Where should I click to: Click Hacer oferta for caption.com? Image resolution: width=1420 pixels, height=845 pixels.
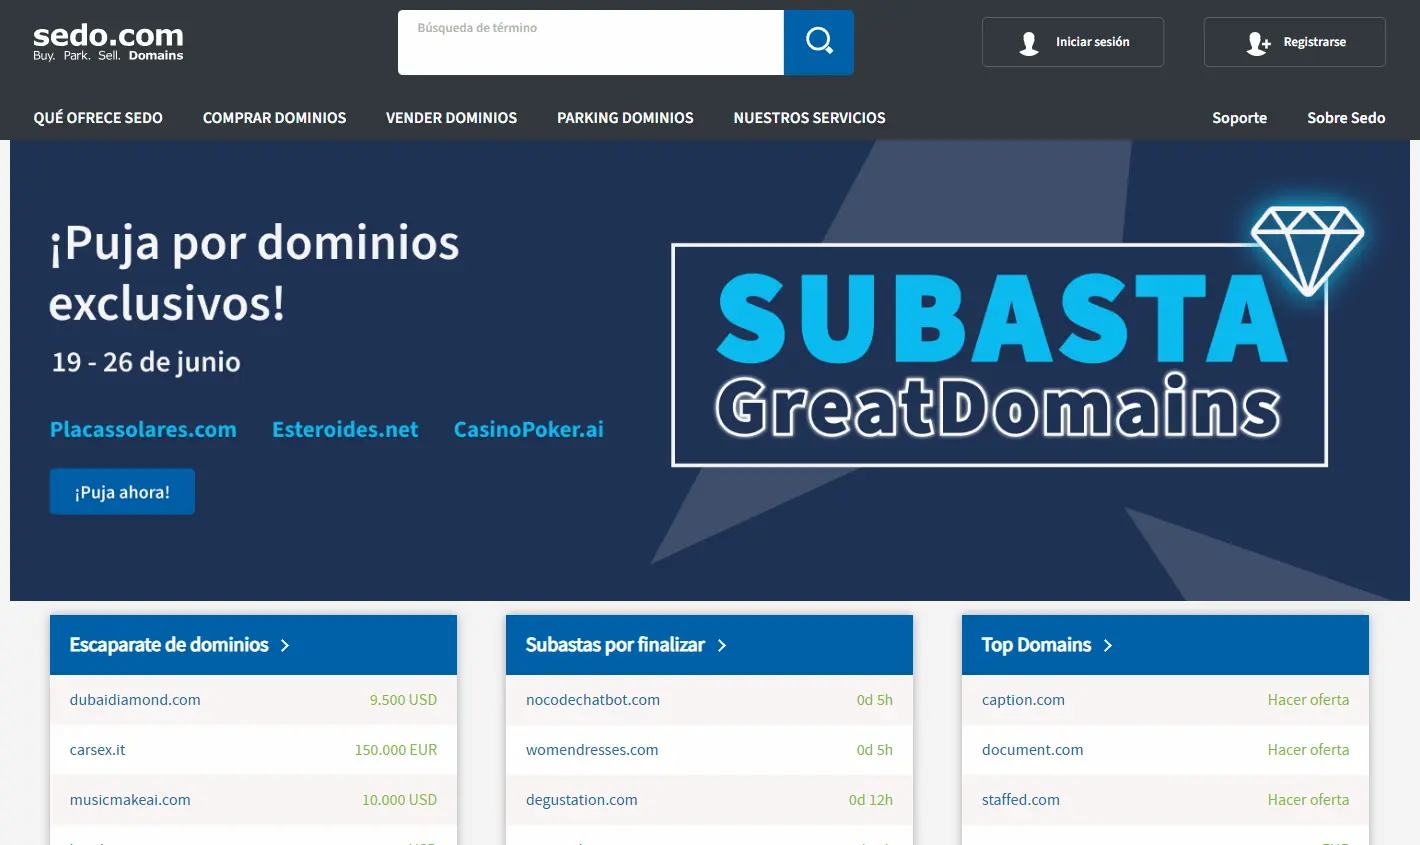1308,700
